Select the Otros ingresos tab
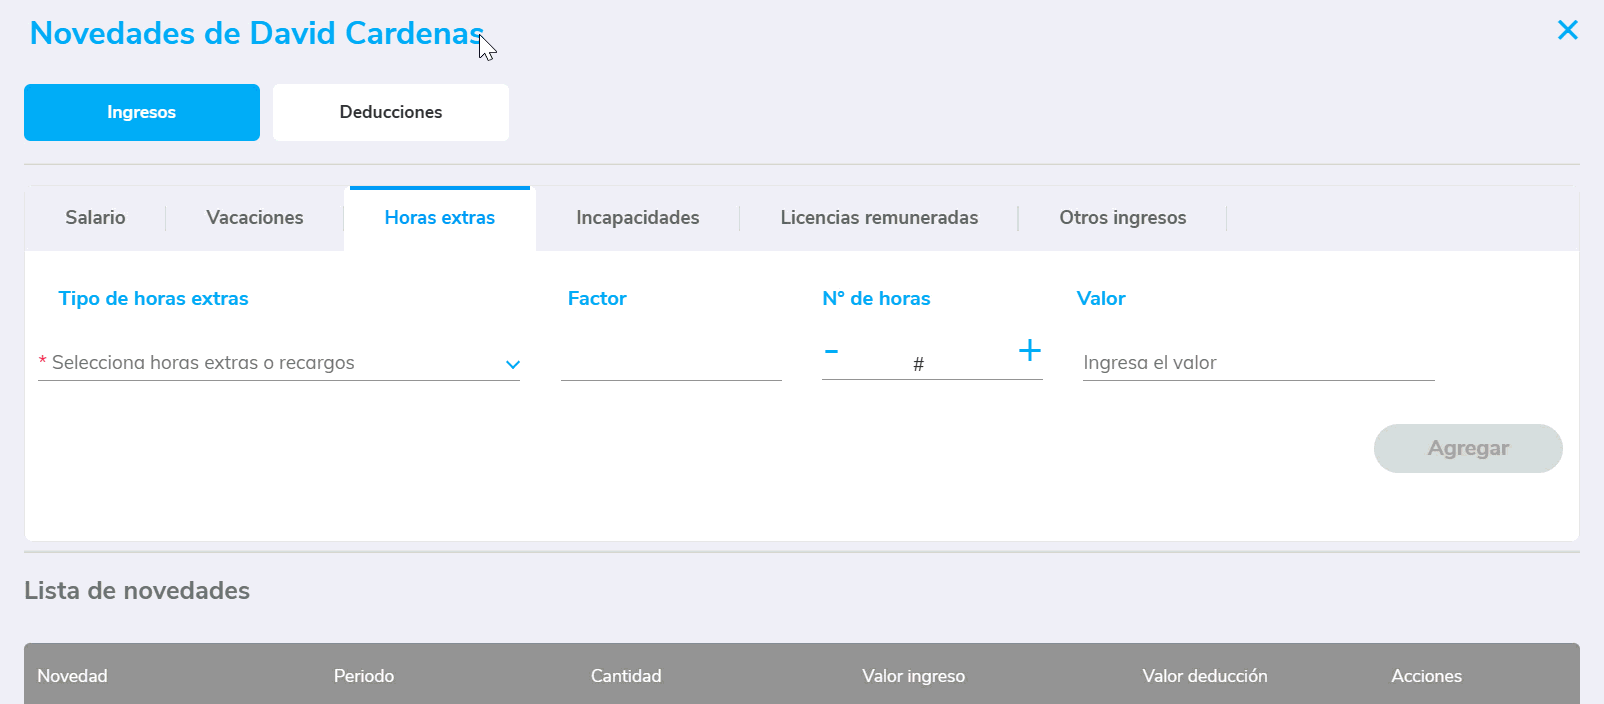1604x704 pixels. tap(1122, 218)
